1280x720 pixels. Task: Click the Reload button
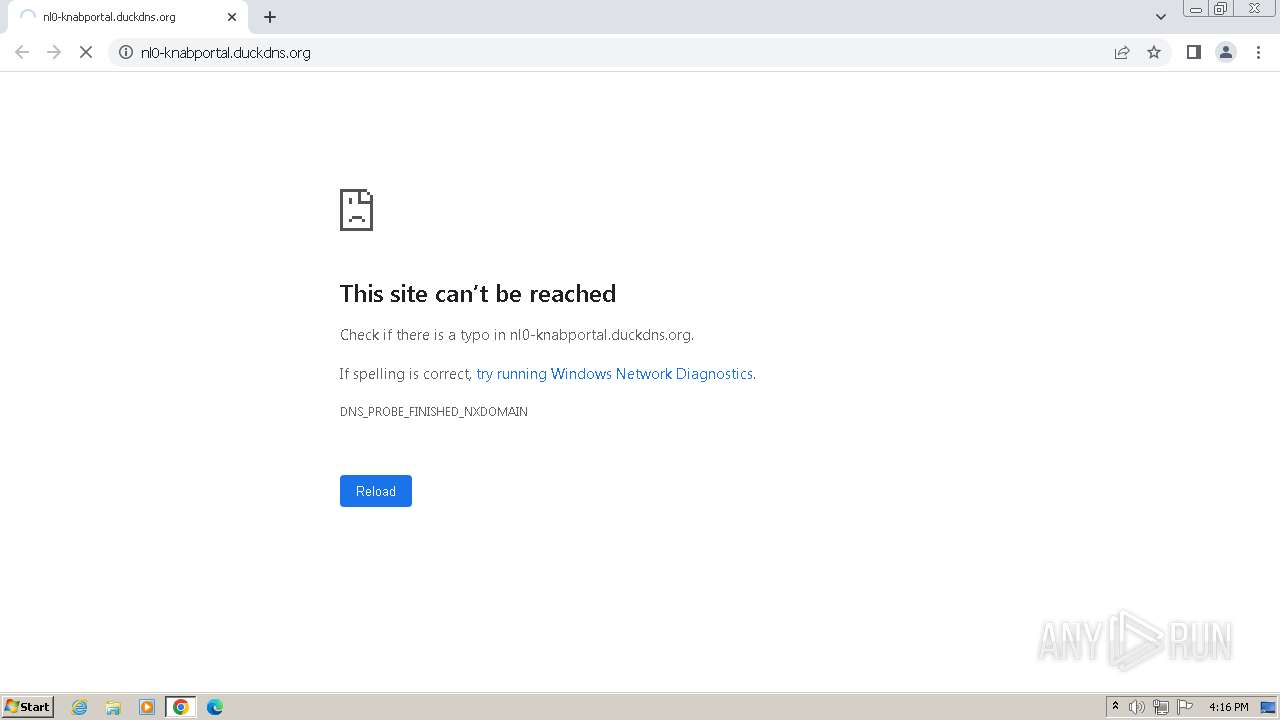click(x=376, y=491)
